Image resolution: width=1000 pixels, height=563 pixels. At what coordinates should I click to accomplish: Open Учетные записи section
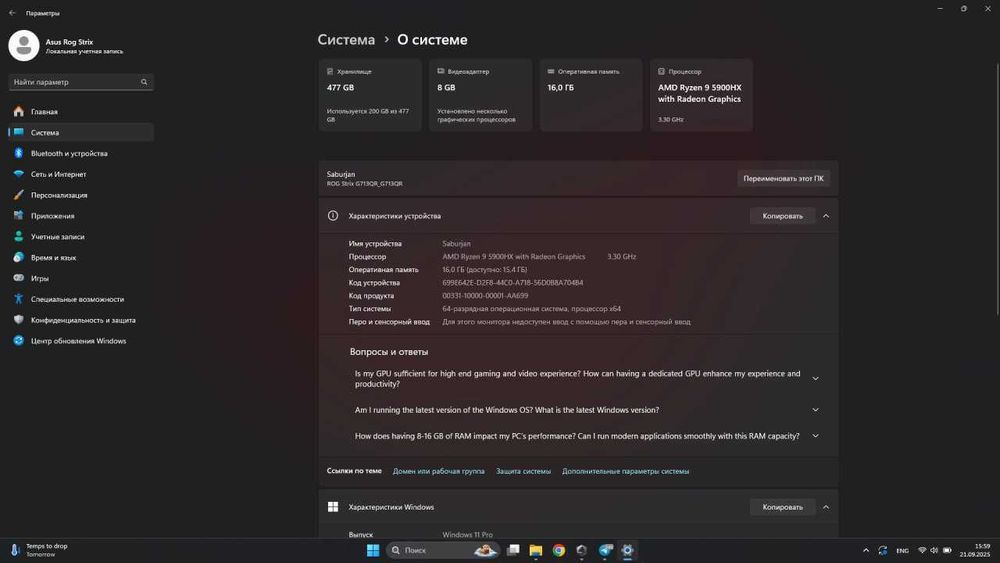point(81,237)
